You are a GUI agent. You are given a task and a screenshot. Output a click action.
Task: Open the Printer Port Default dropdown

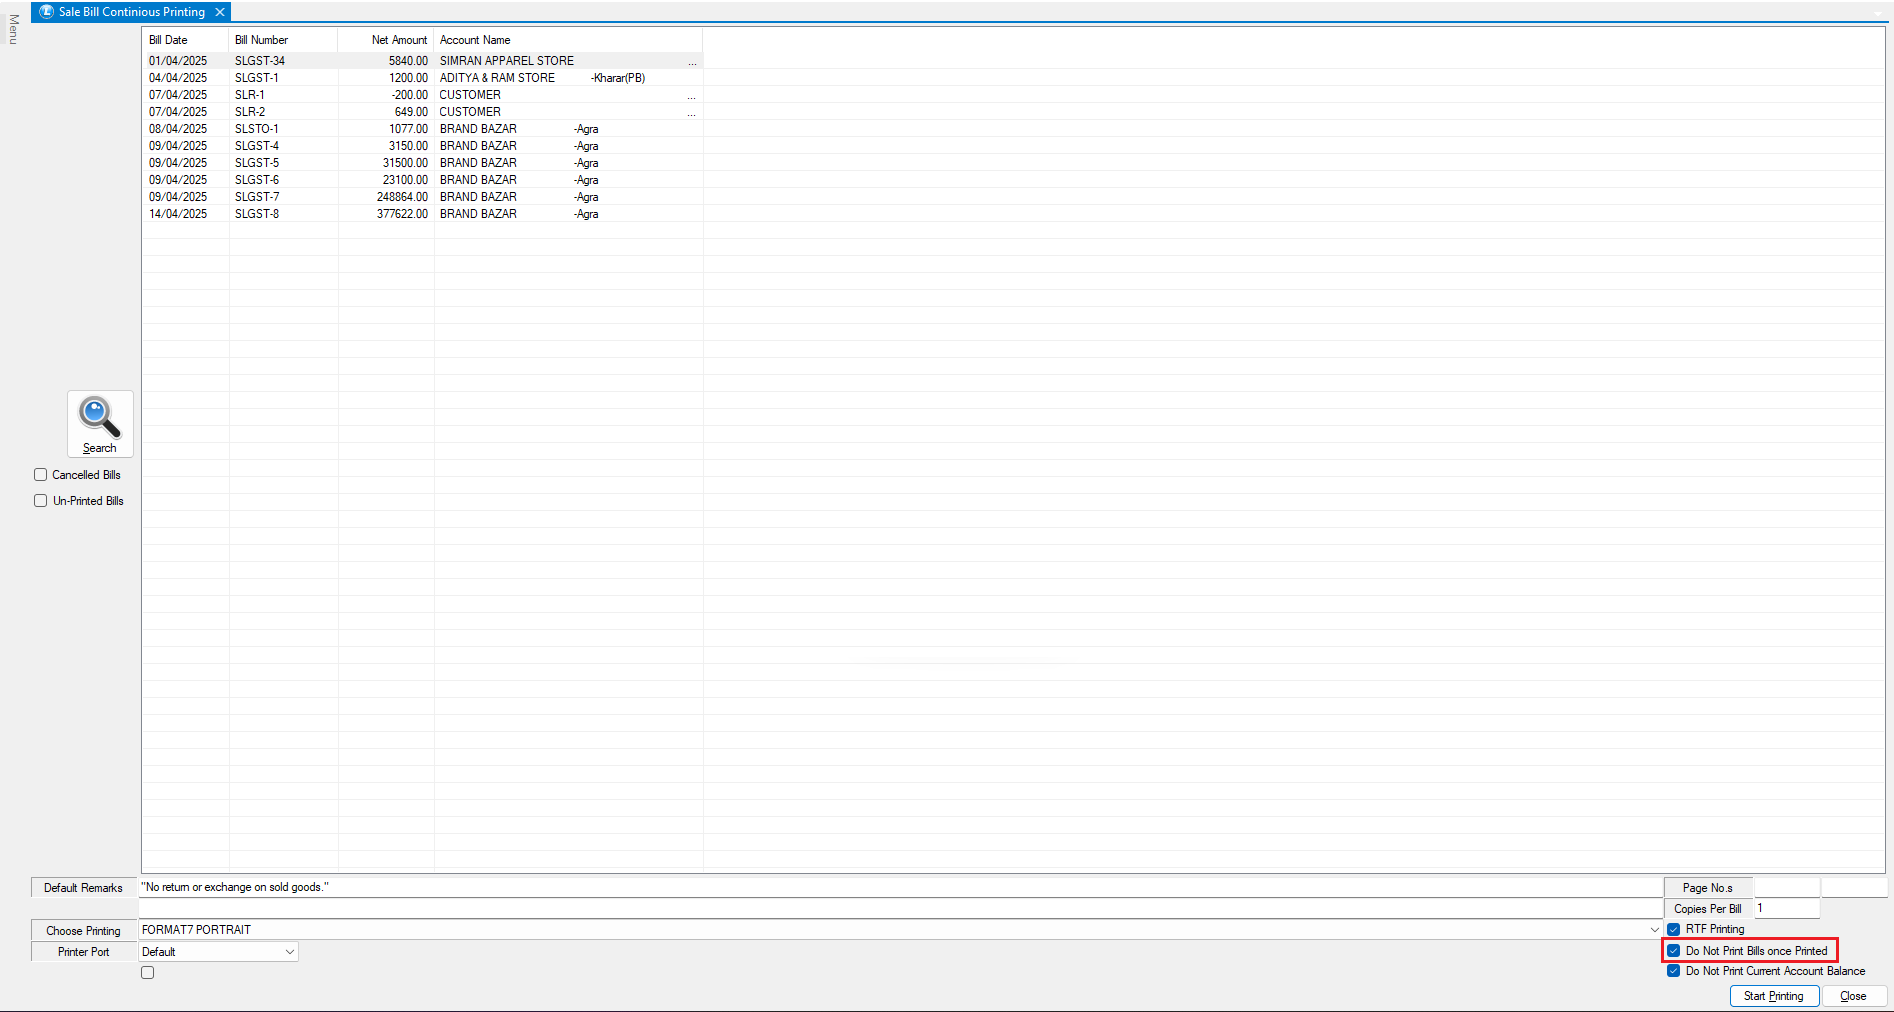pos(289,952)
